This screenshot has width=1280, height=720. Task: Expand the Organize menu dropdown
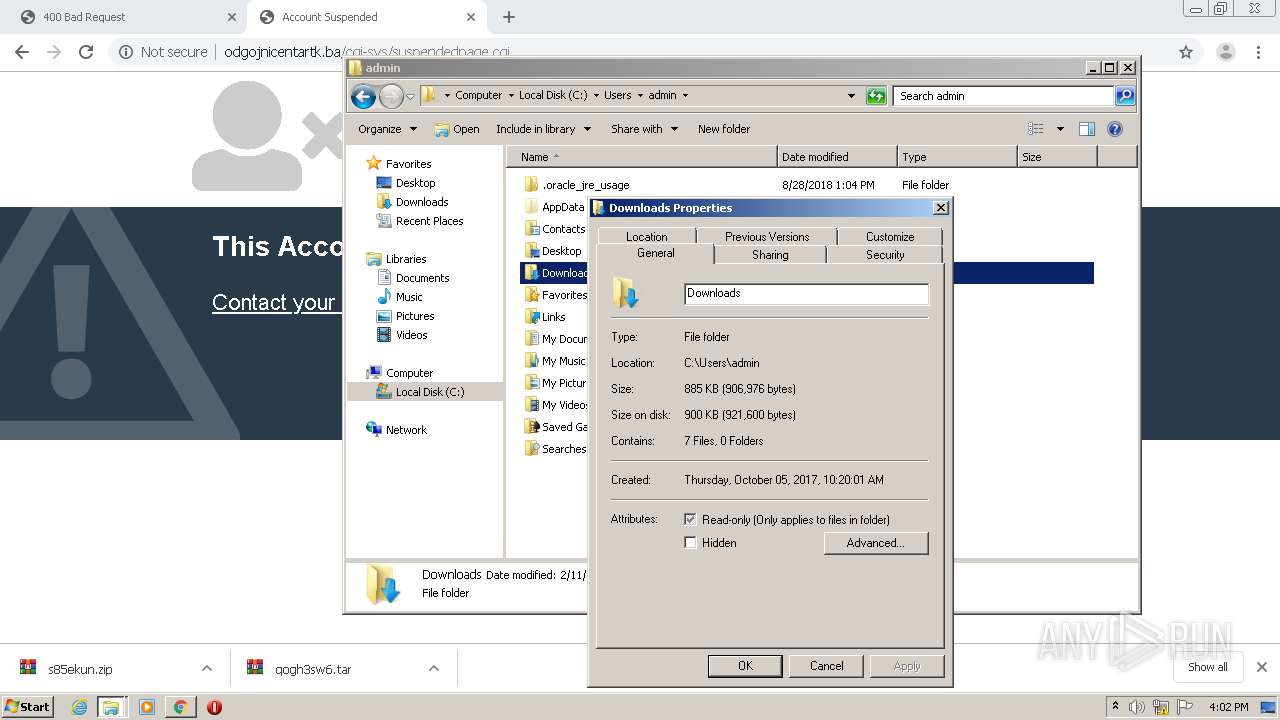click(413, 129)
